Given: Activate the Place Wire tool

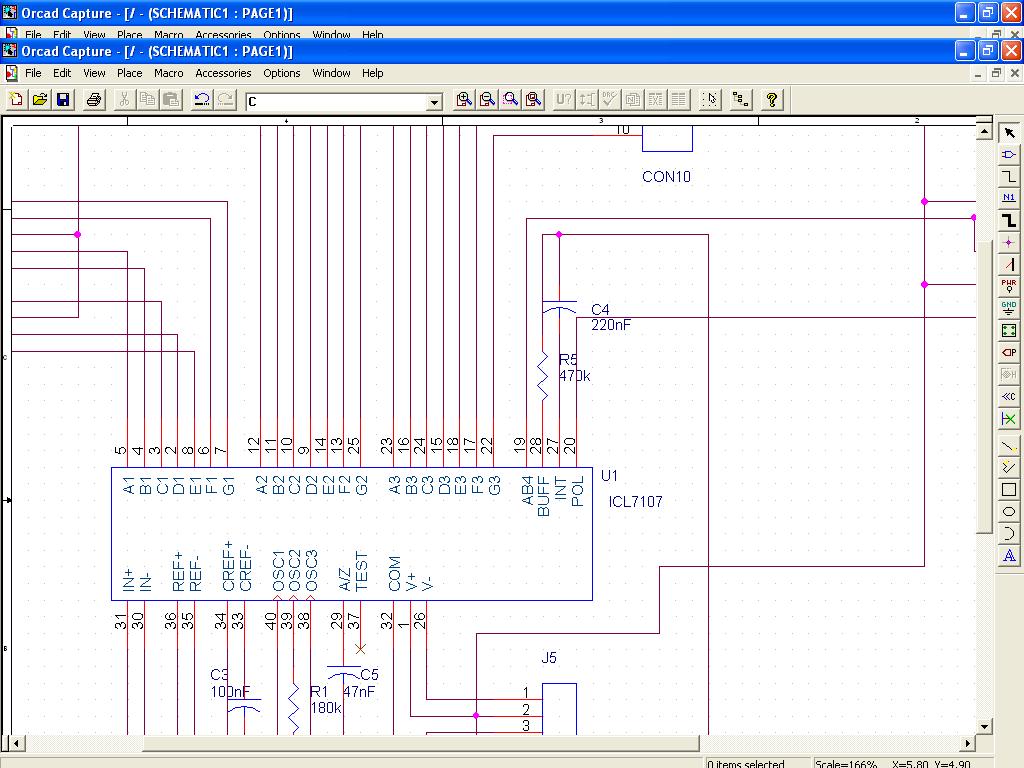Looking at the screenshot, I should pyautogui.click(x=1009, y=176).
